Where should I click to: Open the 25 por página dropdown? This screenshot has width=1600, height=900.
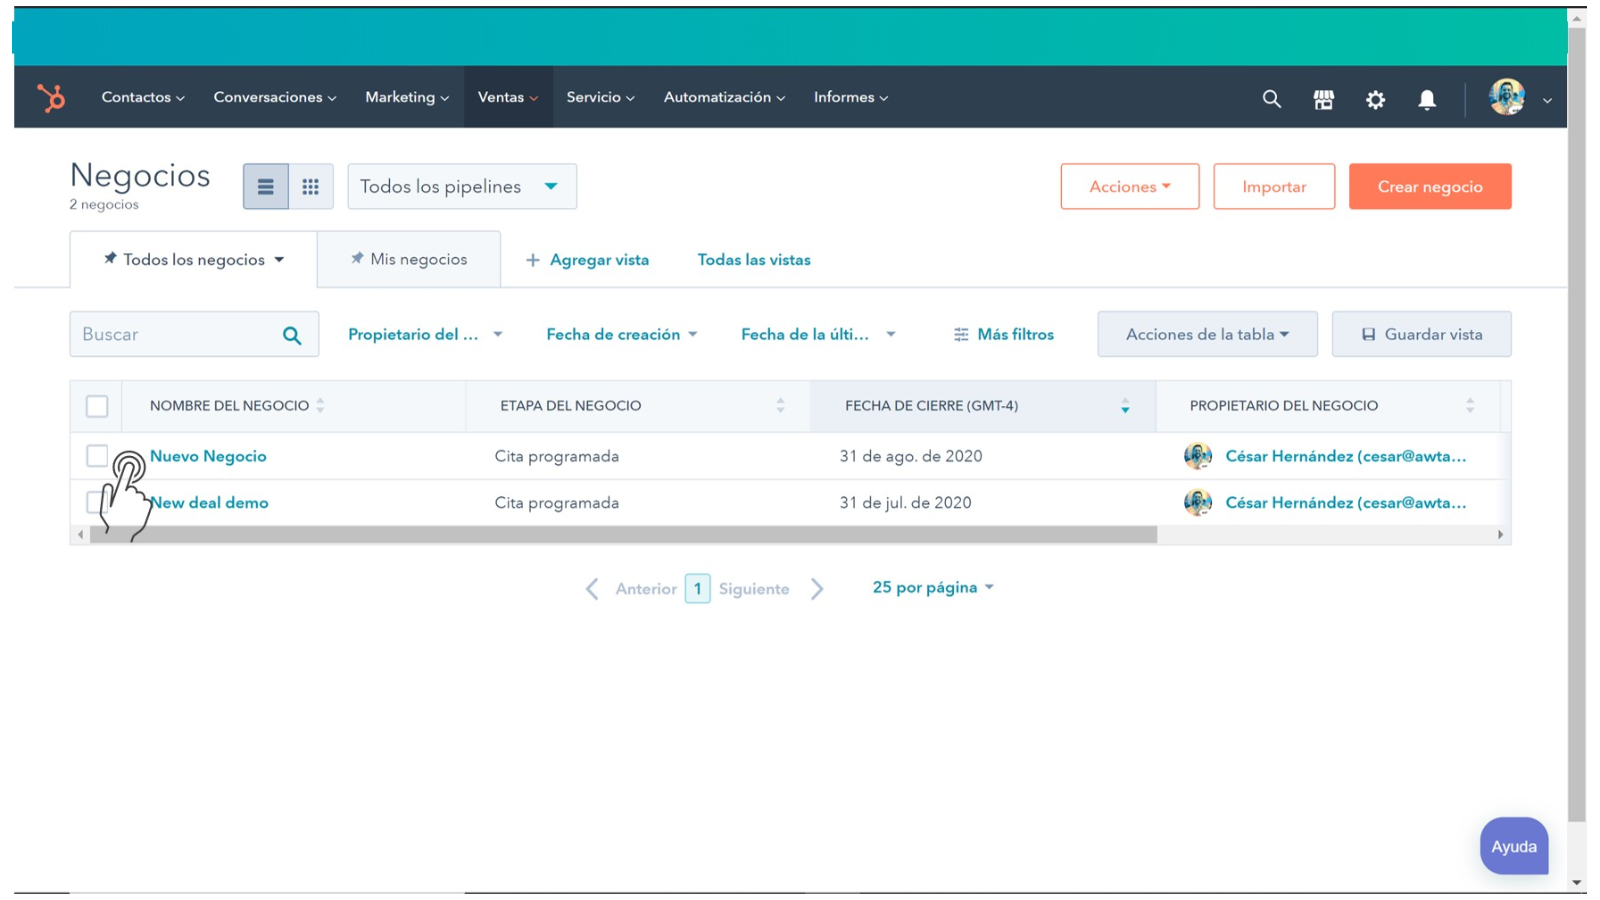pos(933,587)
